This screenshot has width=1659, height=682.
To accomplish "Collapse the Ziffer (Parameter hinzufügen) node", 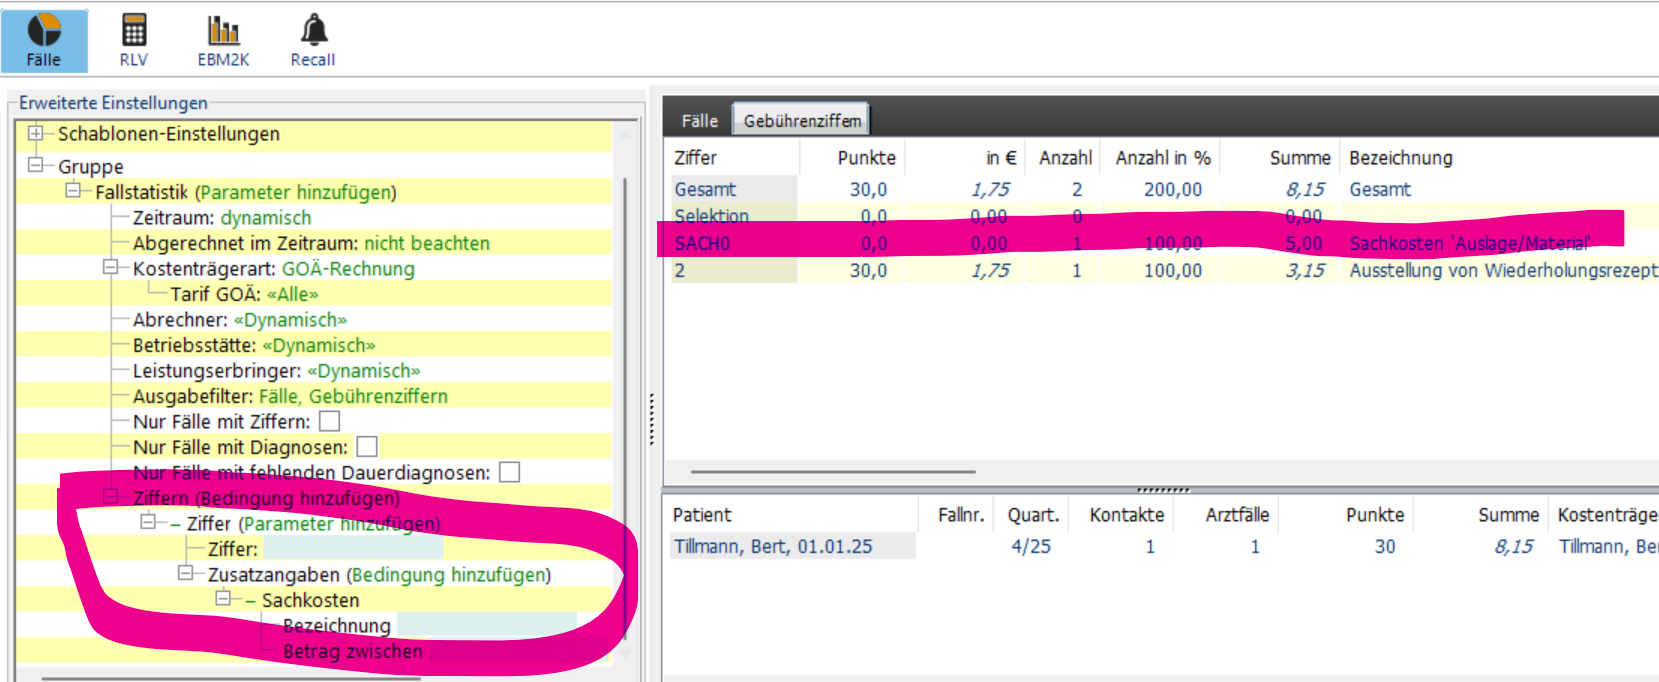I will pyautogui.click(x=148, y=521).
